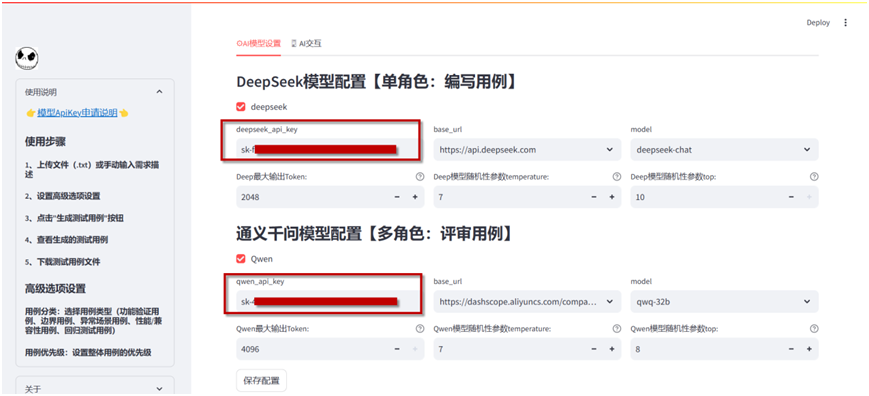Click the skull avatar logo
869x396 pixels.
(27, 58)
